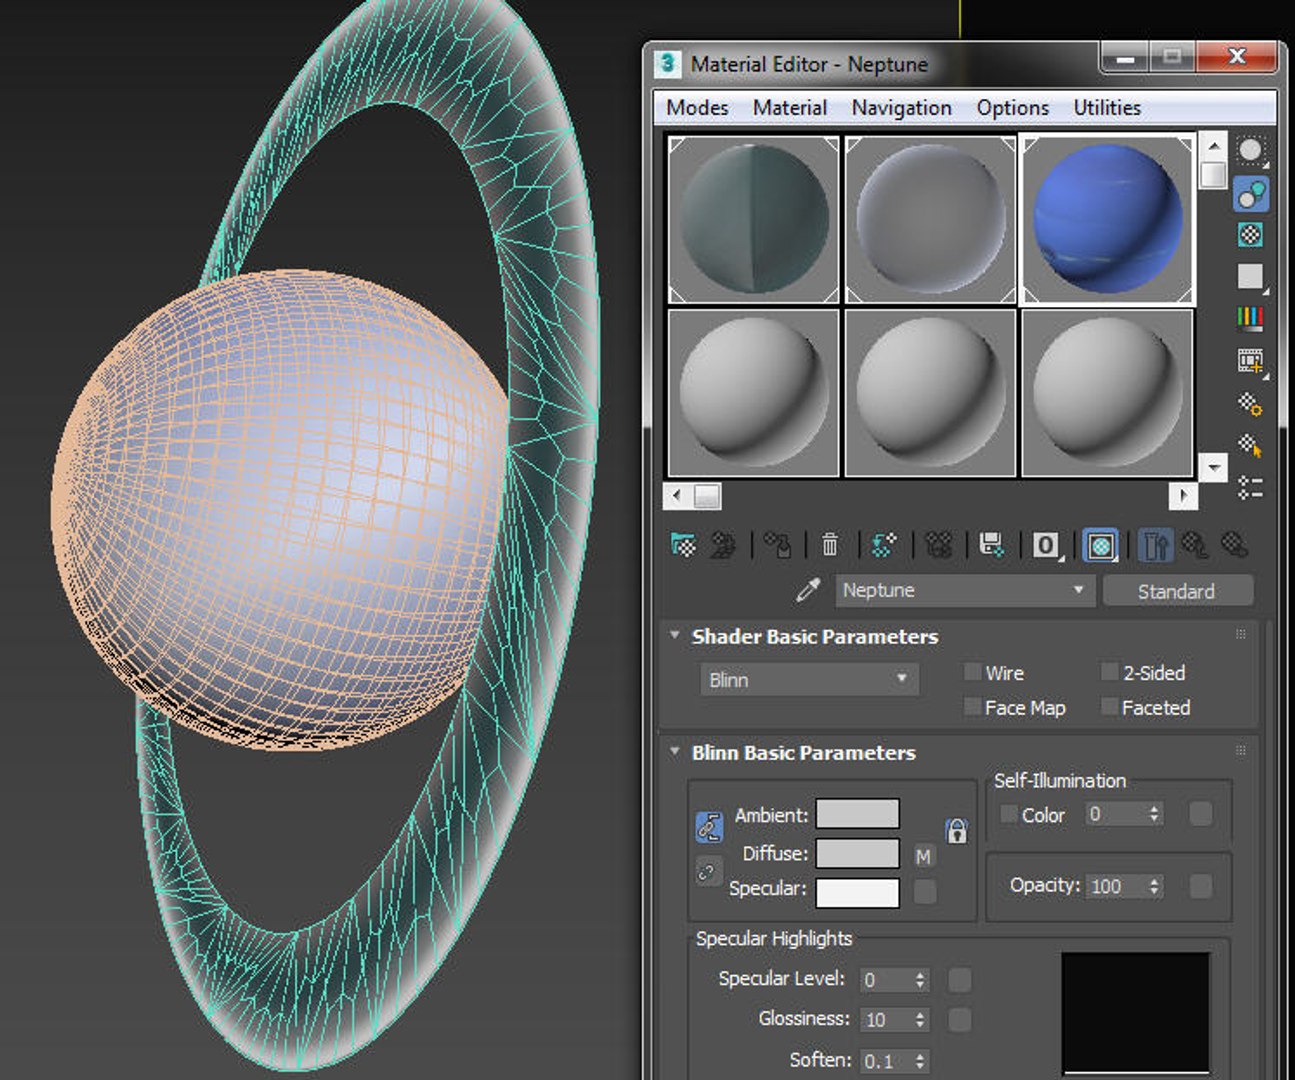Screen dimensions: 1295x1080
Task: Open the Sample Type sphere flyout
Action: pyautogui.click(x=1251, y=152)
